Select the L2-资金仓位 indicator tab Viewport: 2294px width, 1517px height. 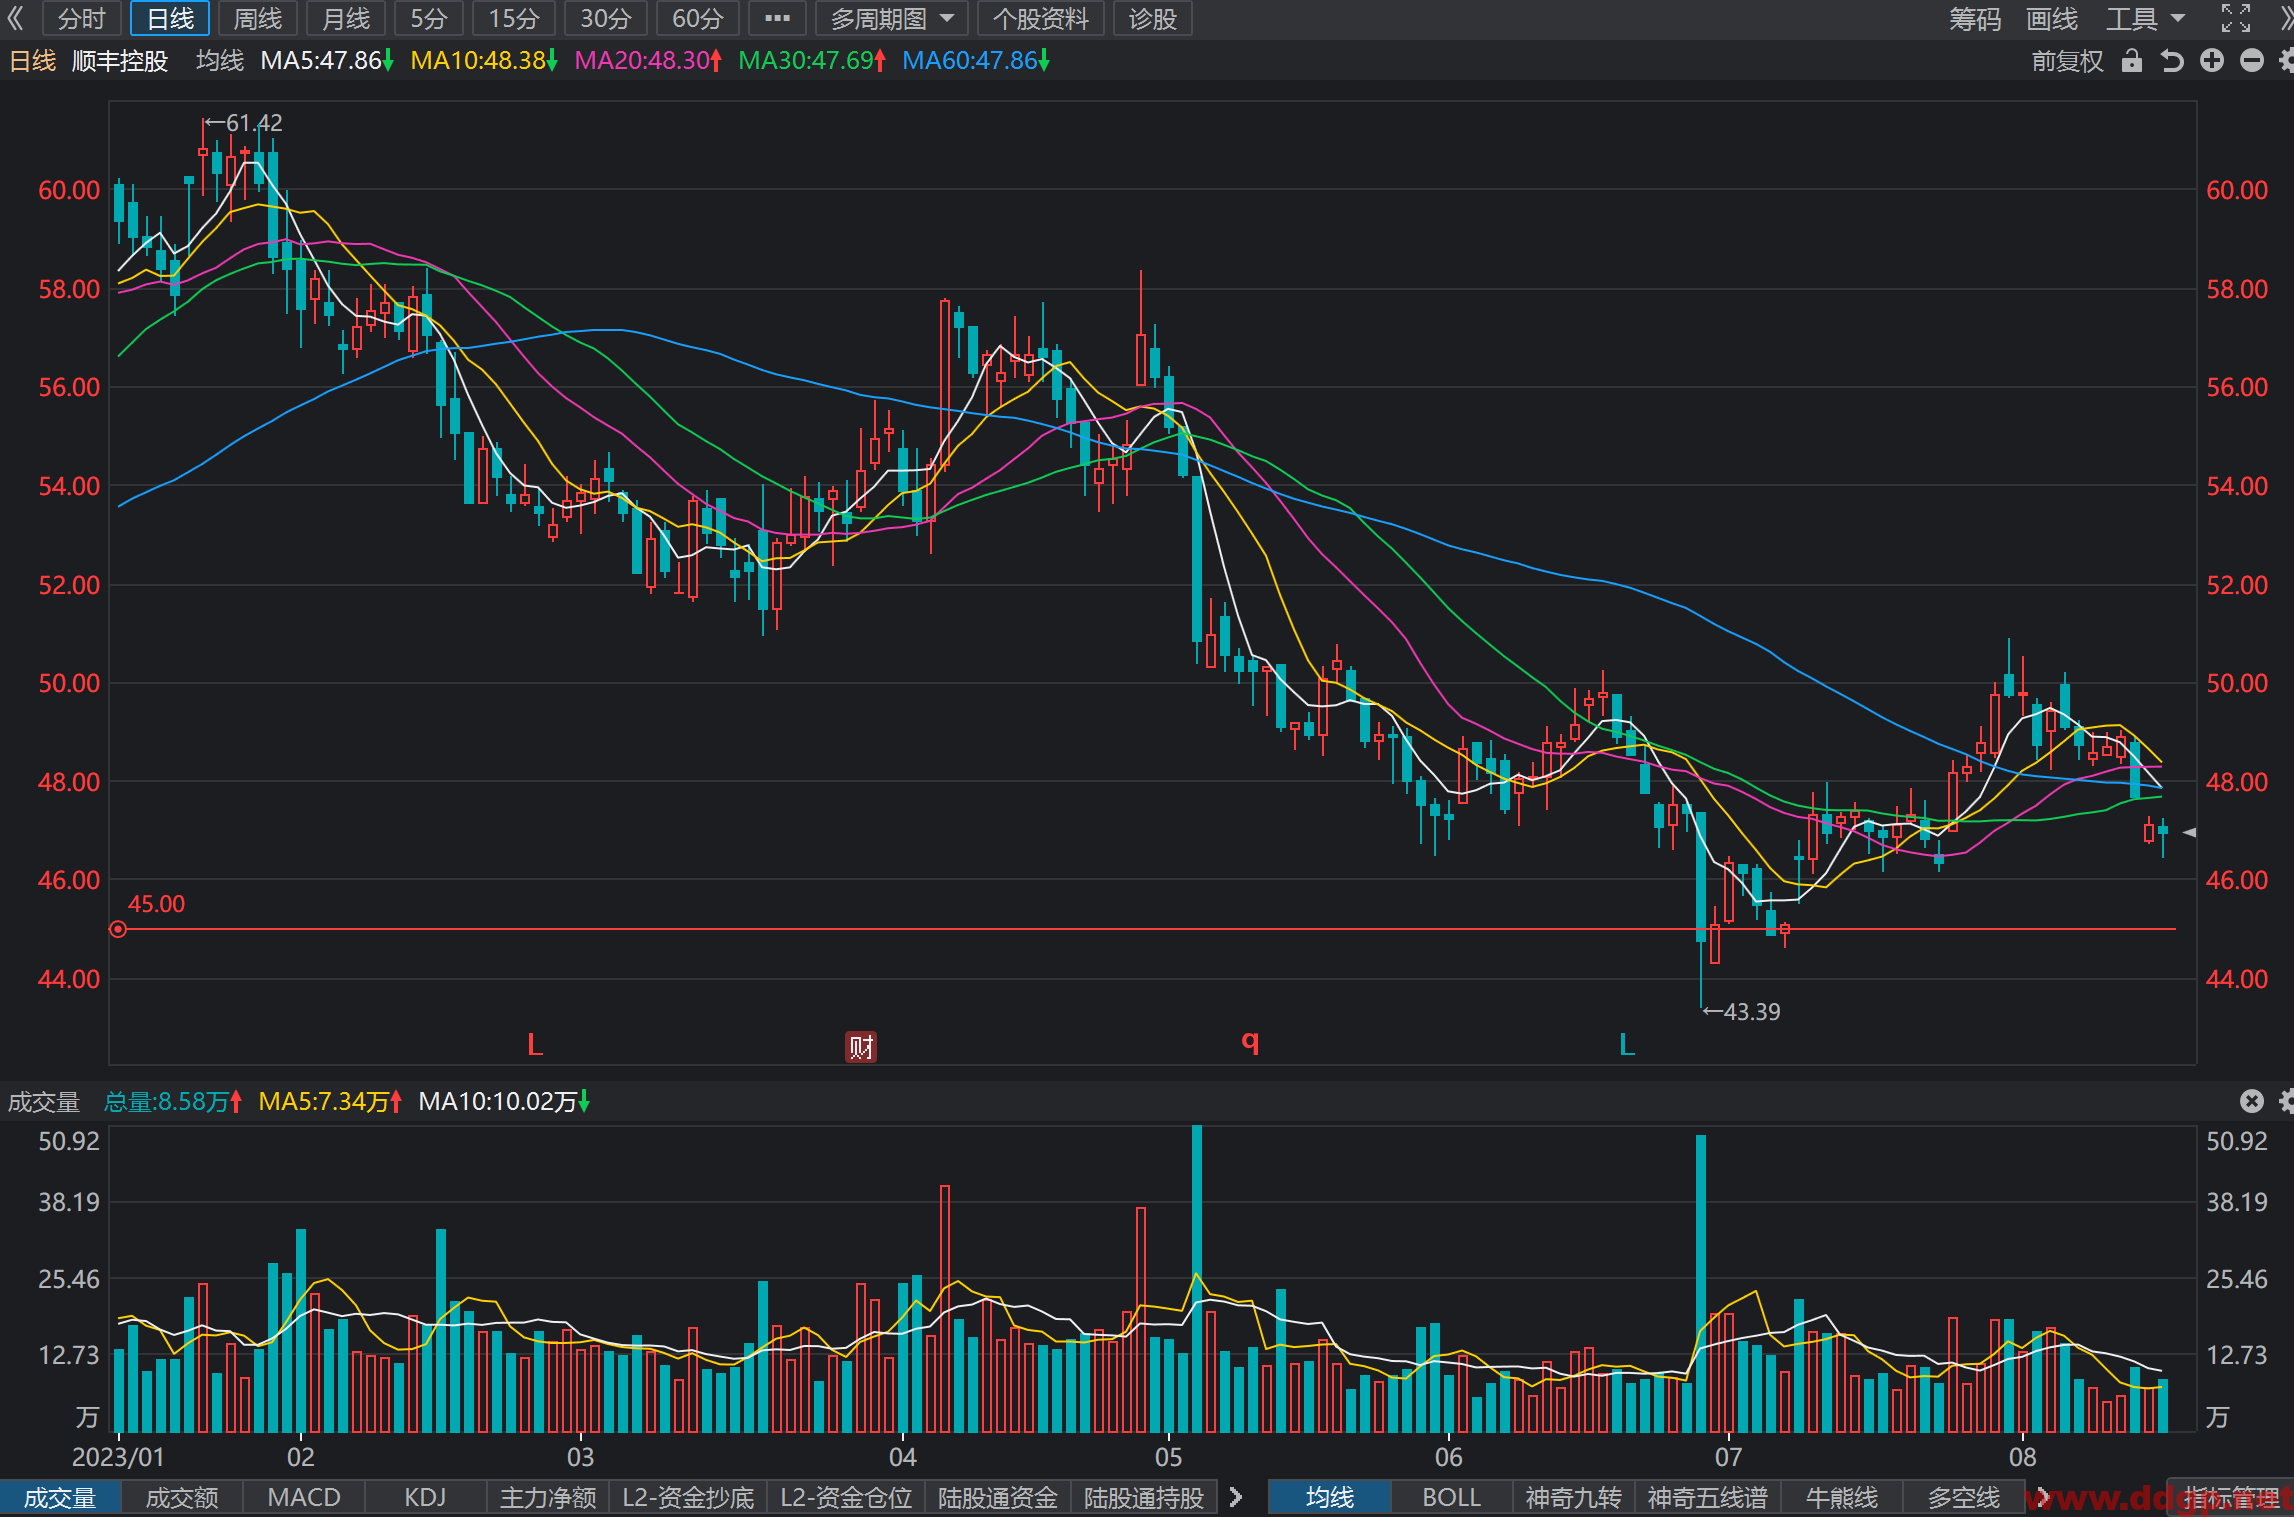point(846,1497)
